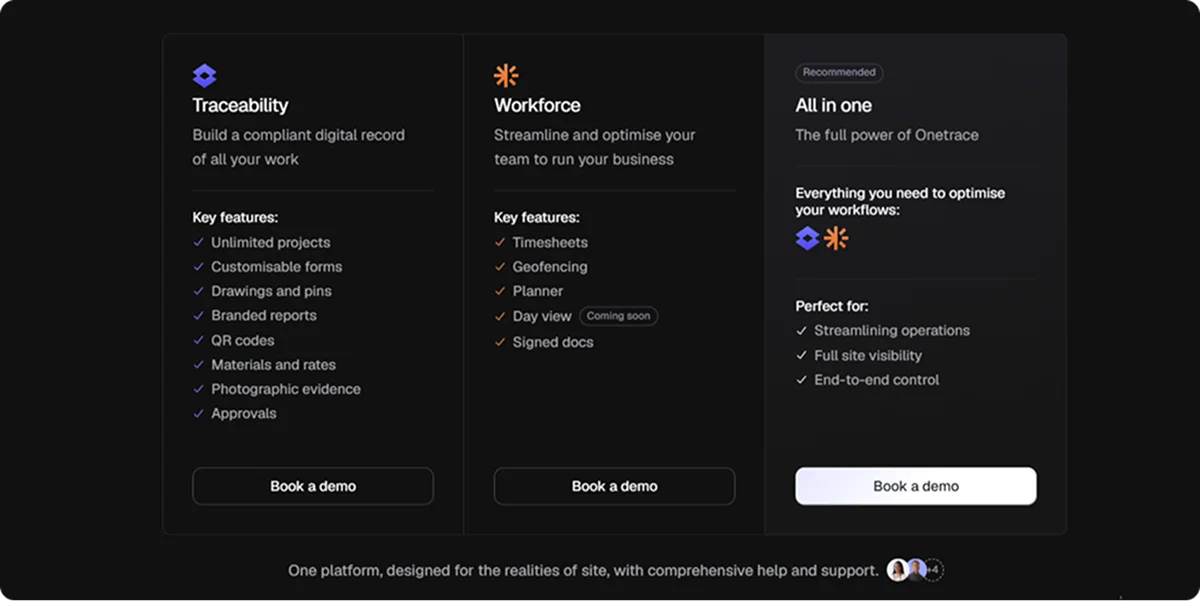Click the One platform footer tagline
Image resolution: width=1200 pixels, height=601 pixels.
[584, 570]
